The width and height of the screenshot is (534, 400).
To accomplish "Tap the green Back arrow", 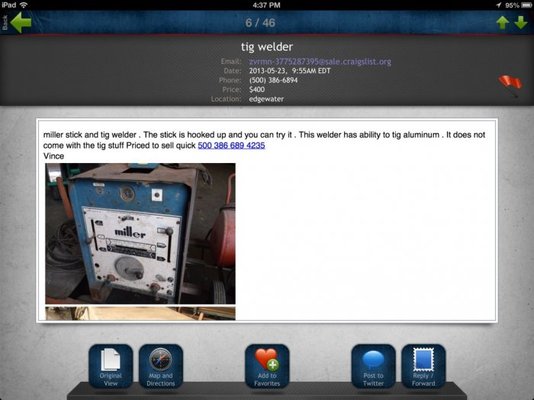I will tap(20, 22).
